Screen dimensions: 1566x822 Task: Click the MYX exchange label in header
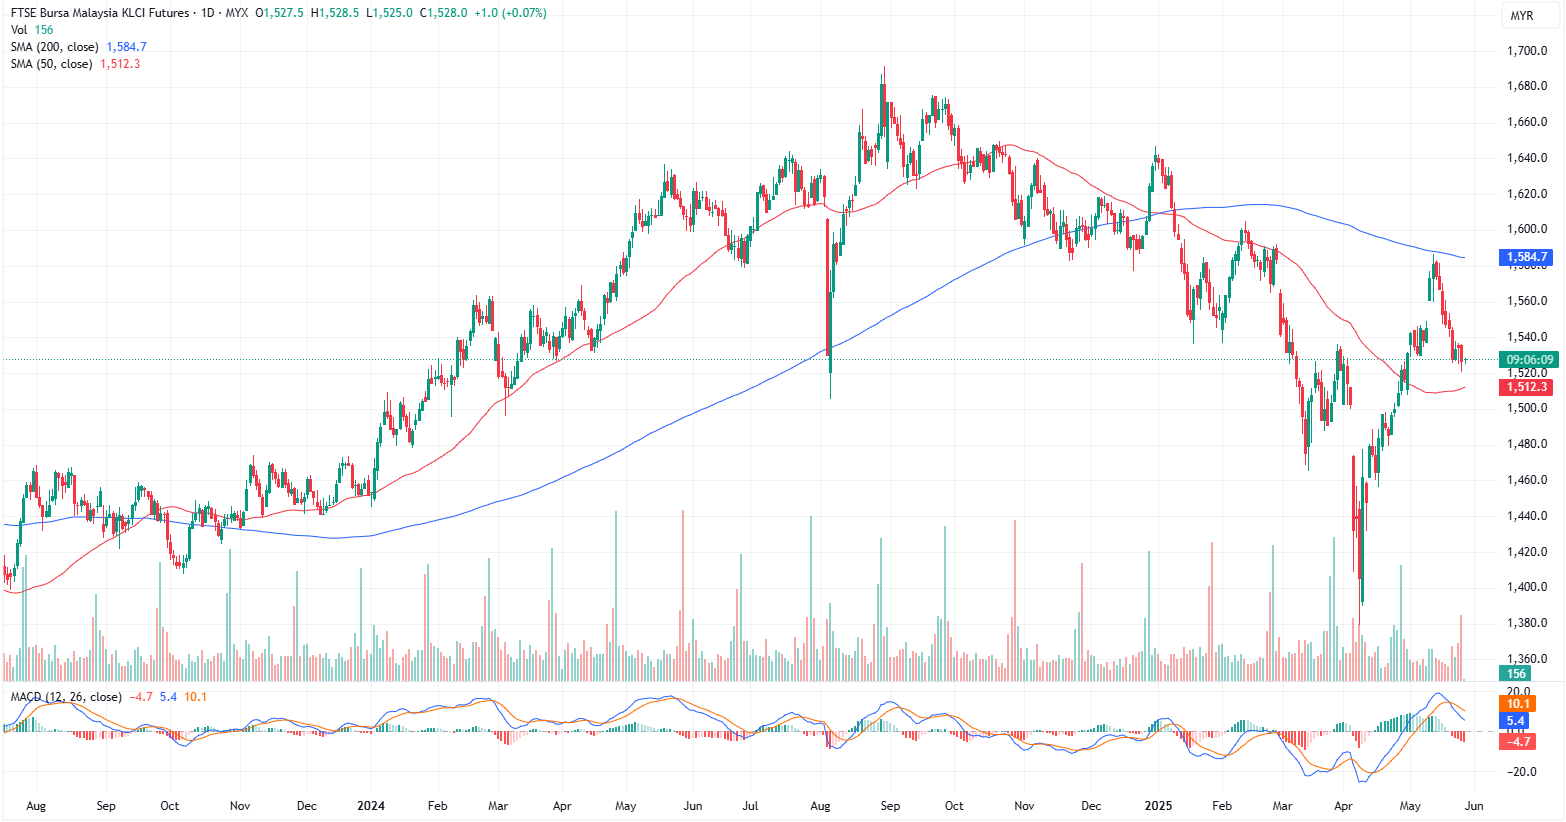236,14
